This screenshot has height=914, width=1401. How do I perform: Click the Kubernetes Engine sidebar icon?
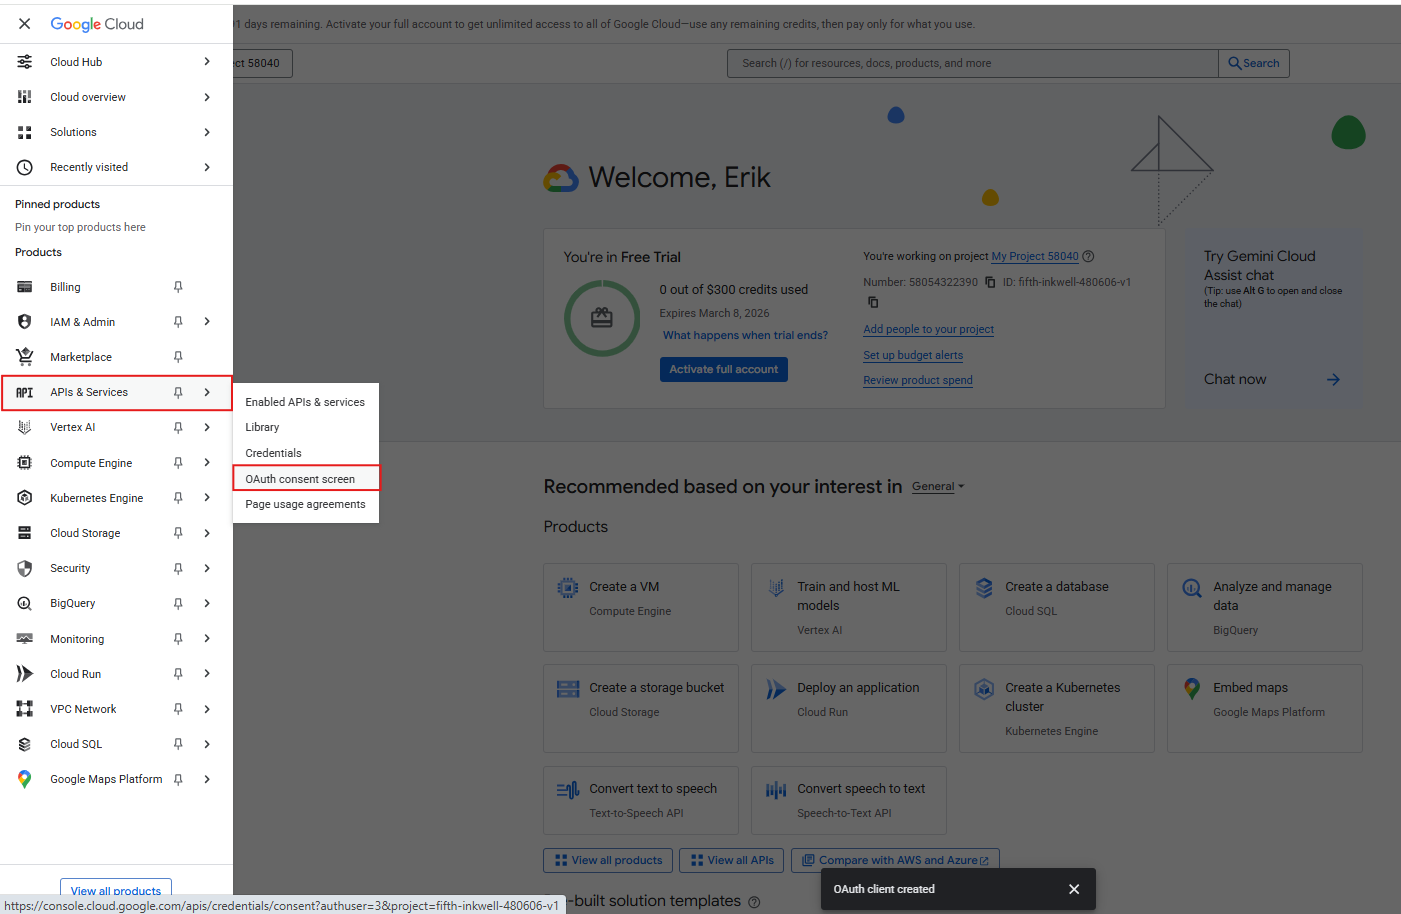pos(24,498)
